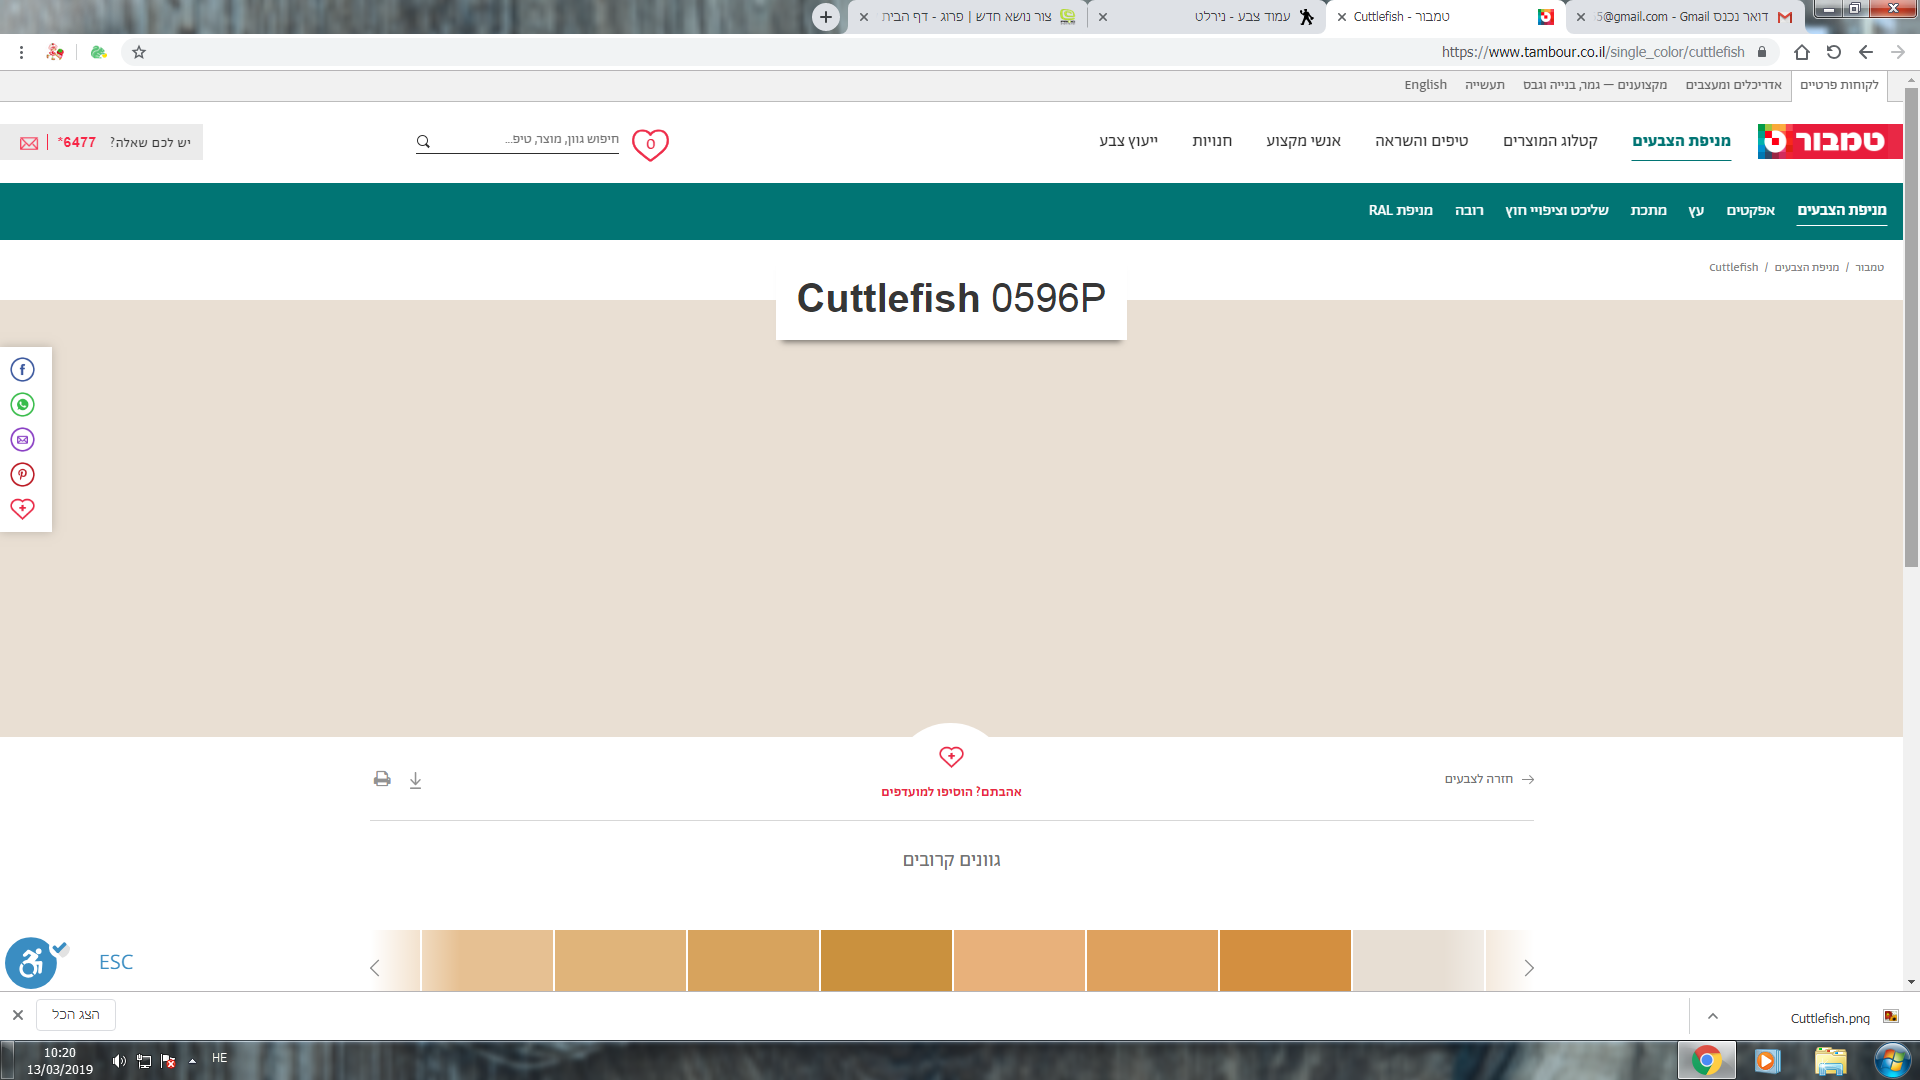Screen dimensions: 1920x1080
Task: Switch site language to English
Action: [1425, 85]
